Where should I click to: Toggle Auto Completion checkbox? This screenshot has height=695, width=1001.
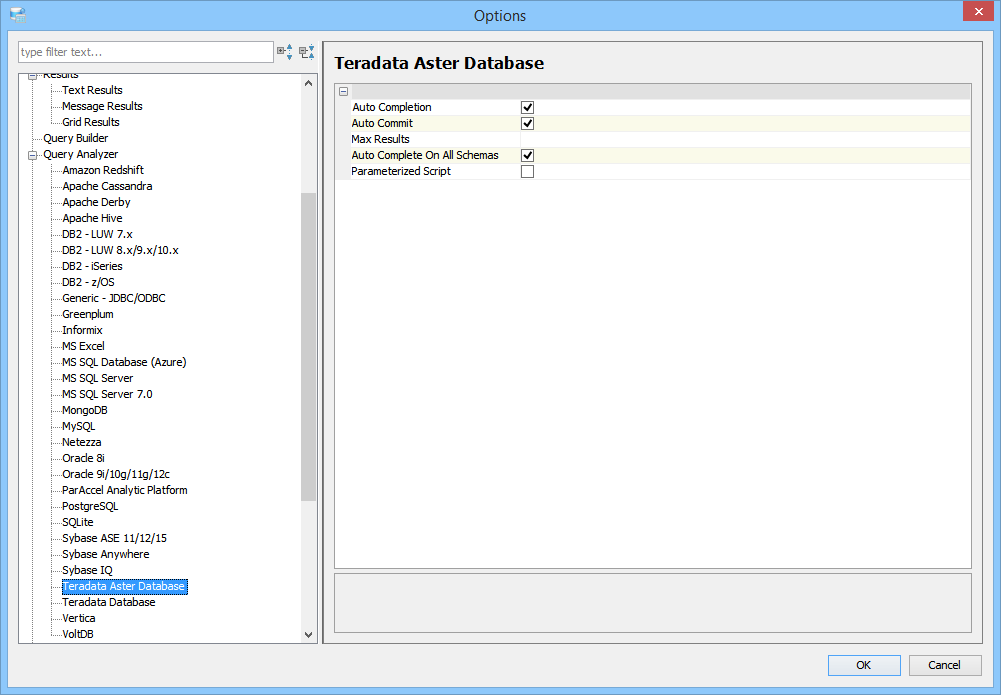(527, 107)
